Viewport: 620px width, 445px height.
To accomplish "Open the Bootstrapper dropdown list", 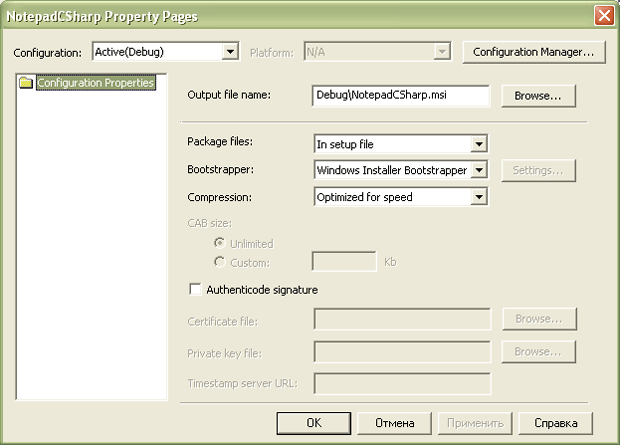I will tap(479, 171).
